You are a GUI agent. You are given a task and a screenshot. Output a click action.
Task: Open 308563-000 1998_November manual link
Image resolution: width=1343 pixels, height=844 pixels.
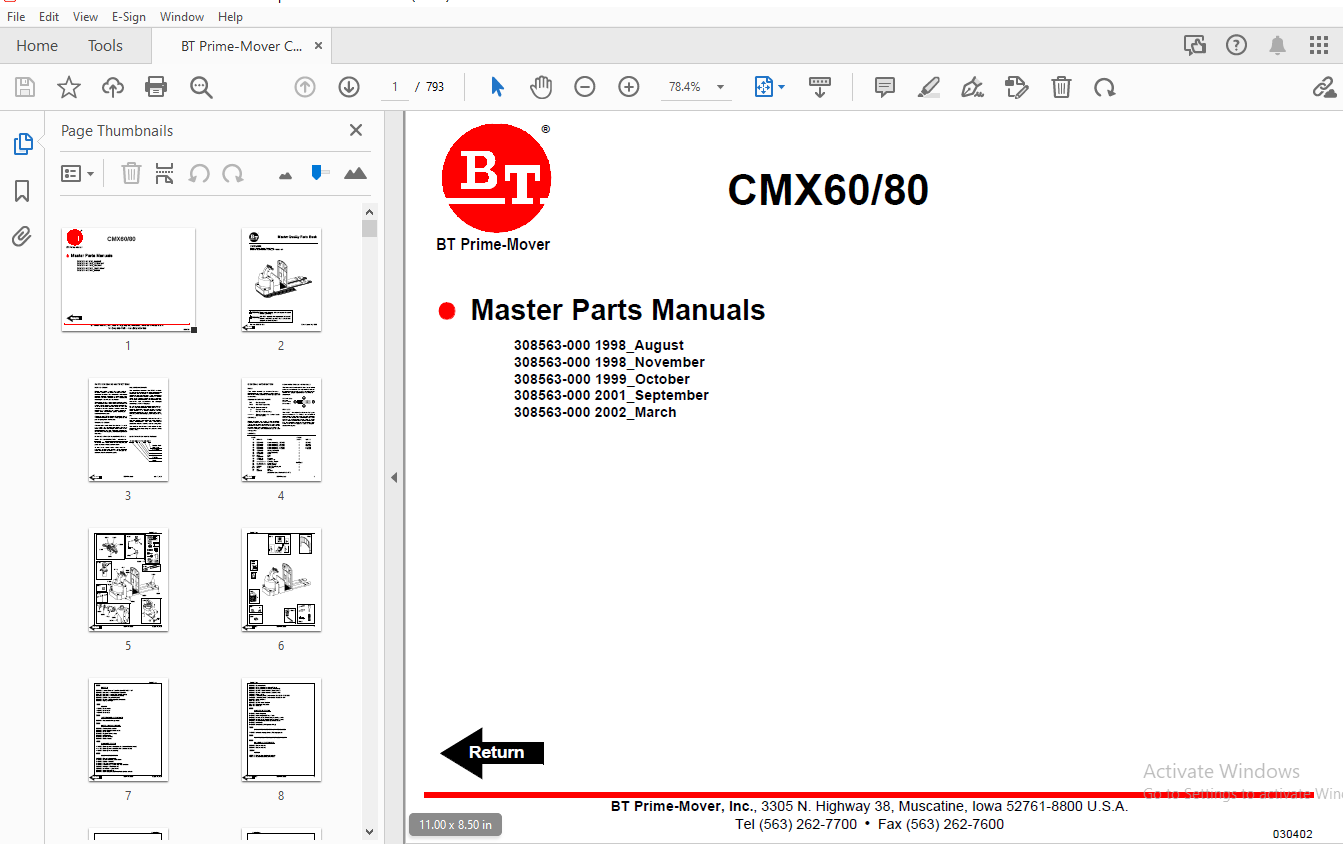(609, 362)
